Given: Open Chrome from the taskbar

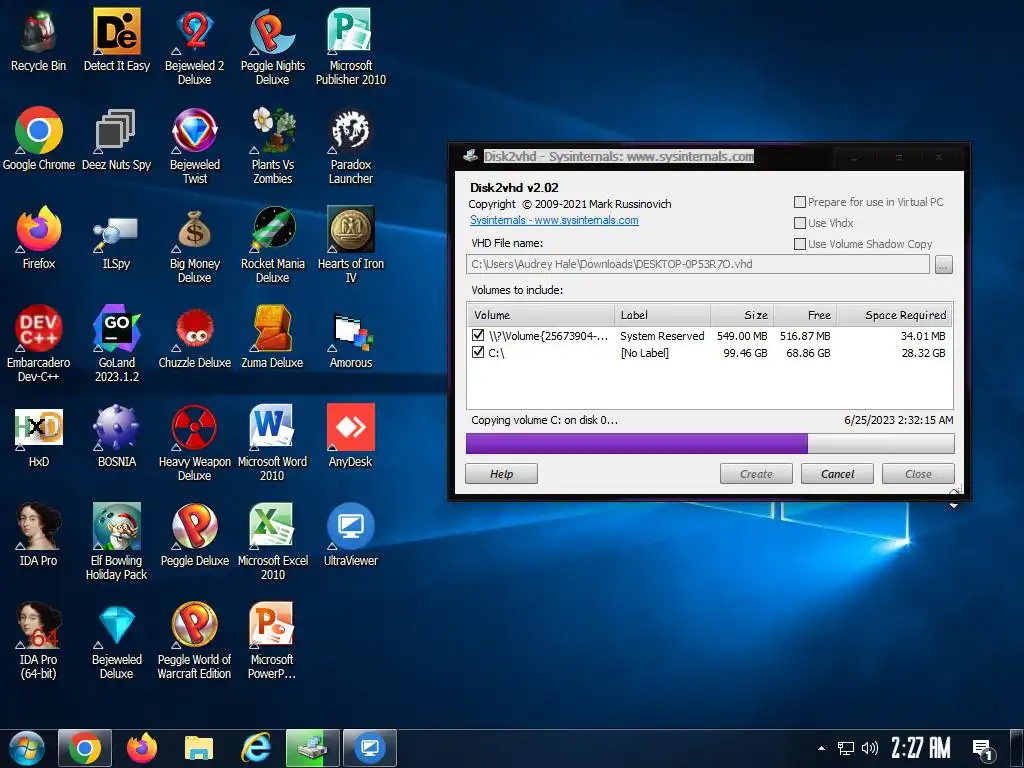Looking at the screenshot, I should tap(85, 748).
